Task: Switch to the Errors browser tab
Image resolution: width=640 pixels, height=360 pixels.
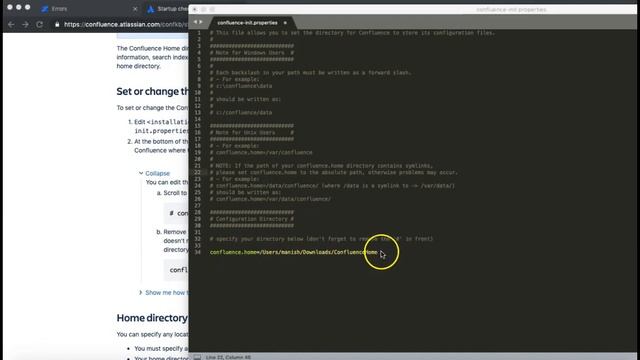Action: click(x=59, y=9)
